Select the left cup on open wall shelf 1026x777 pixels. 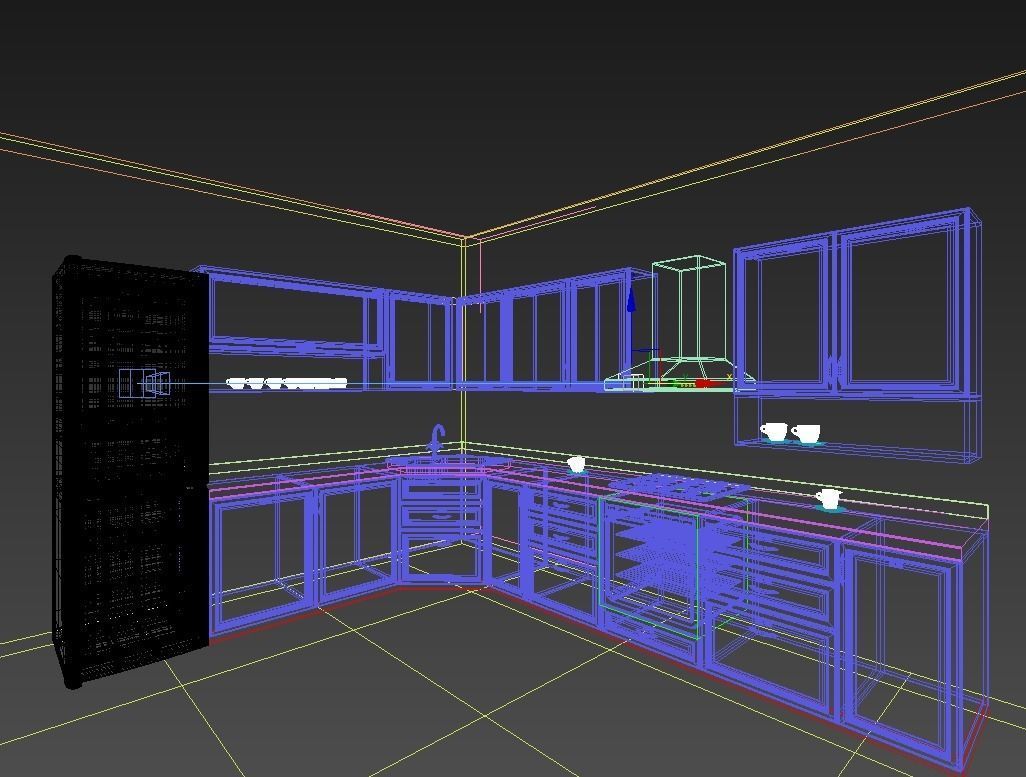click(774, 431)
